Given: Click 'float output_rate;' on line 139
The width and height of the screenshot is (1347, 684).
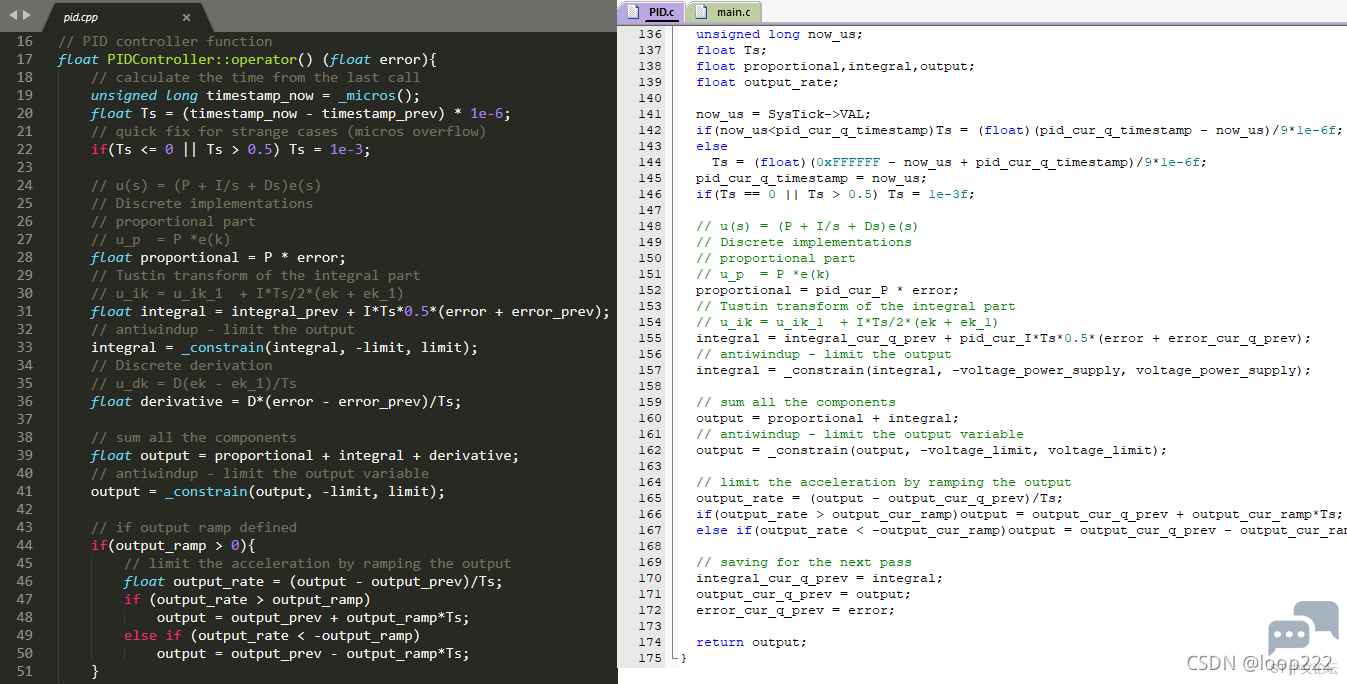Looking at the screenshot, I should [x=767, y=82].
